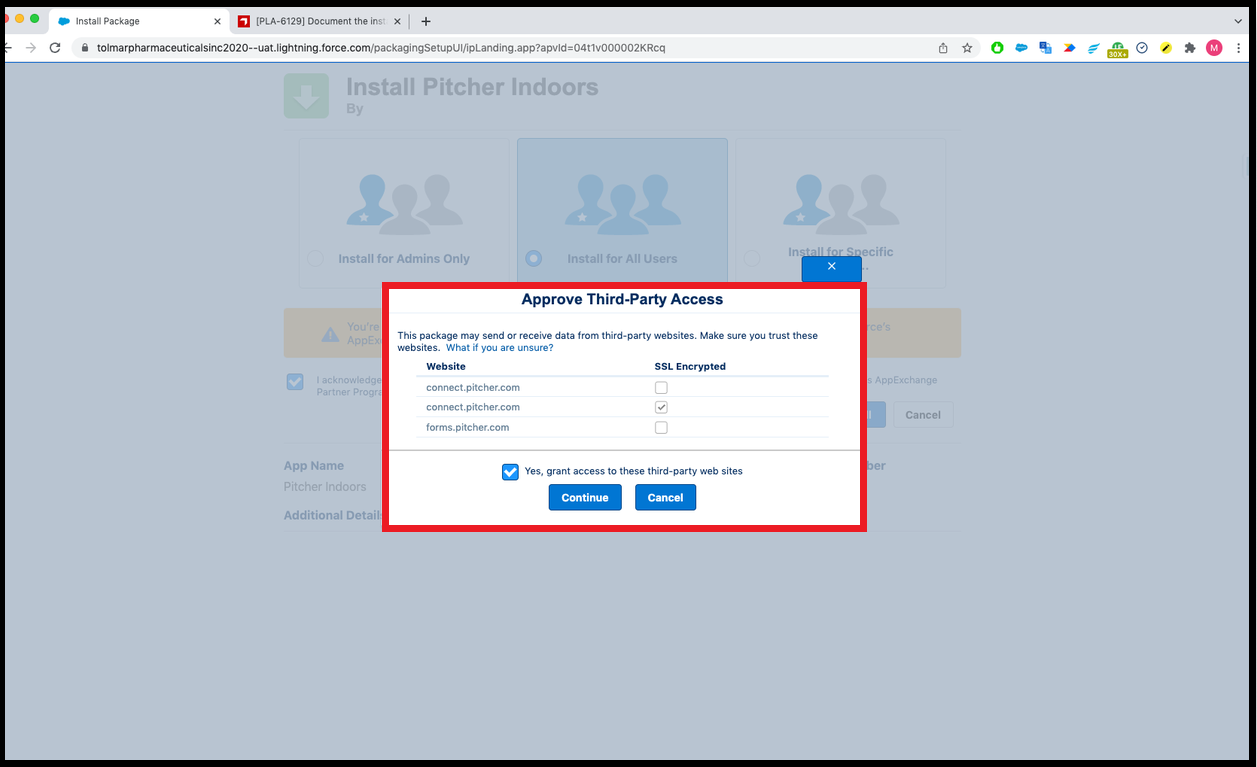This screenshot has width=1257, height=767.
Task: Bookmark this page with the star icon
Action: point(967,48)
